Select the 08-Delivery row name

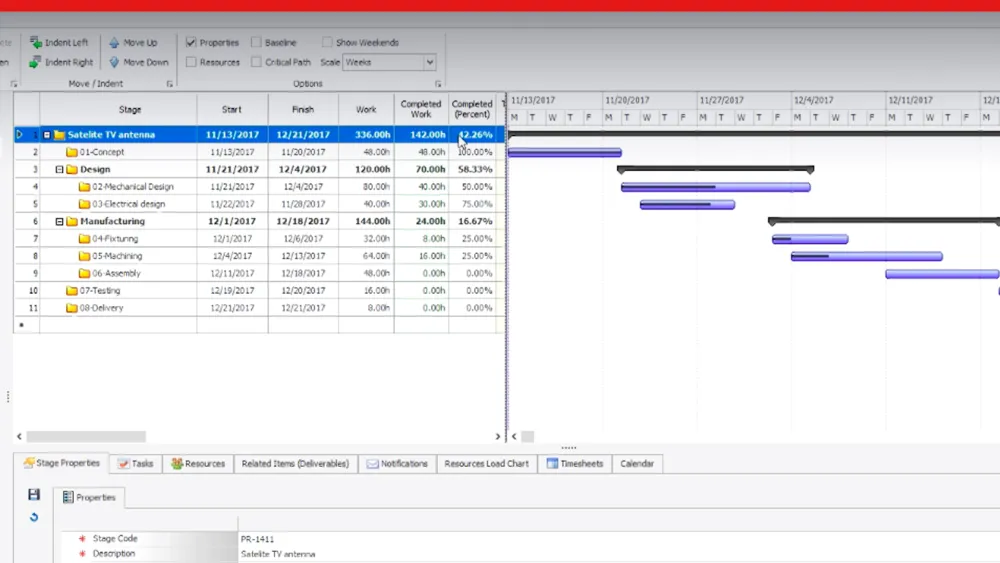pyautogui.click(x=101, y=307)
